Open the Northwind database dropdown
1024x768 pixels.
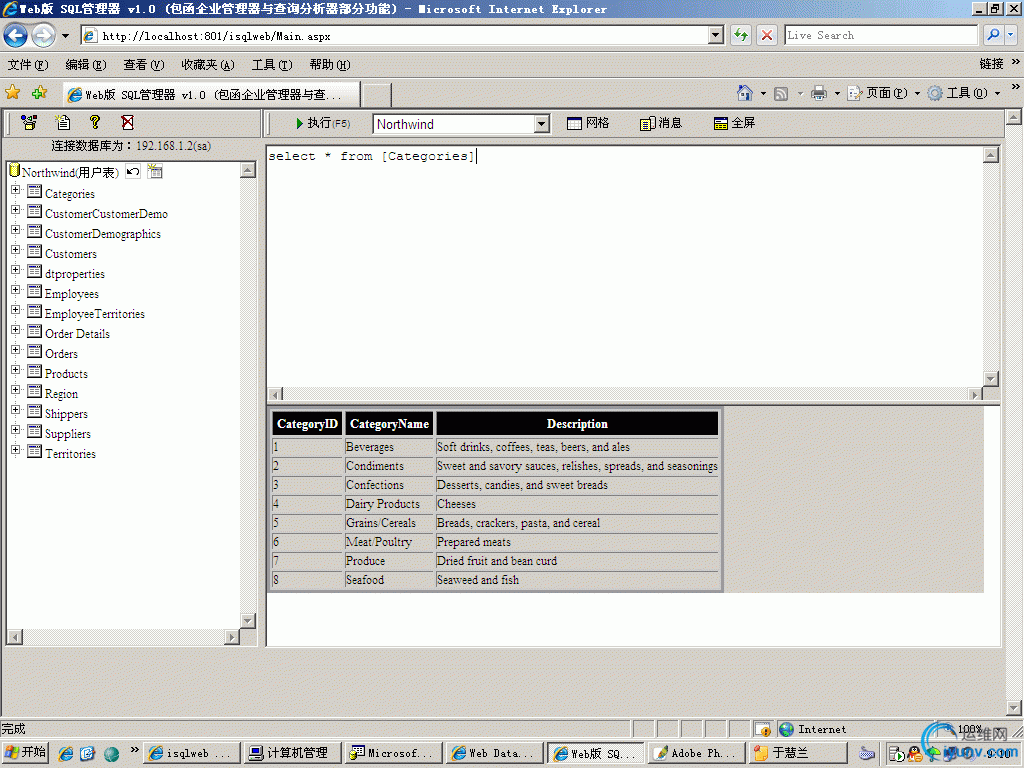coord(541,123)
